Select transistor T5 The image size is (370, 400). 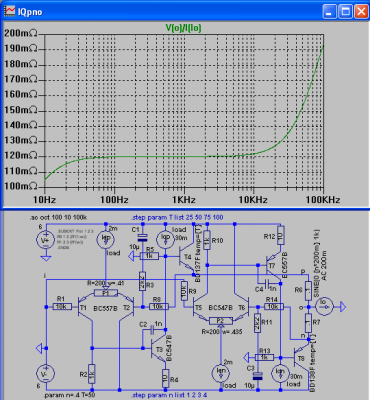199,308
